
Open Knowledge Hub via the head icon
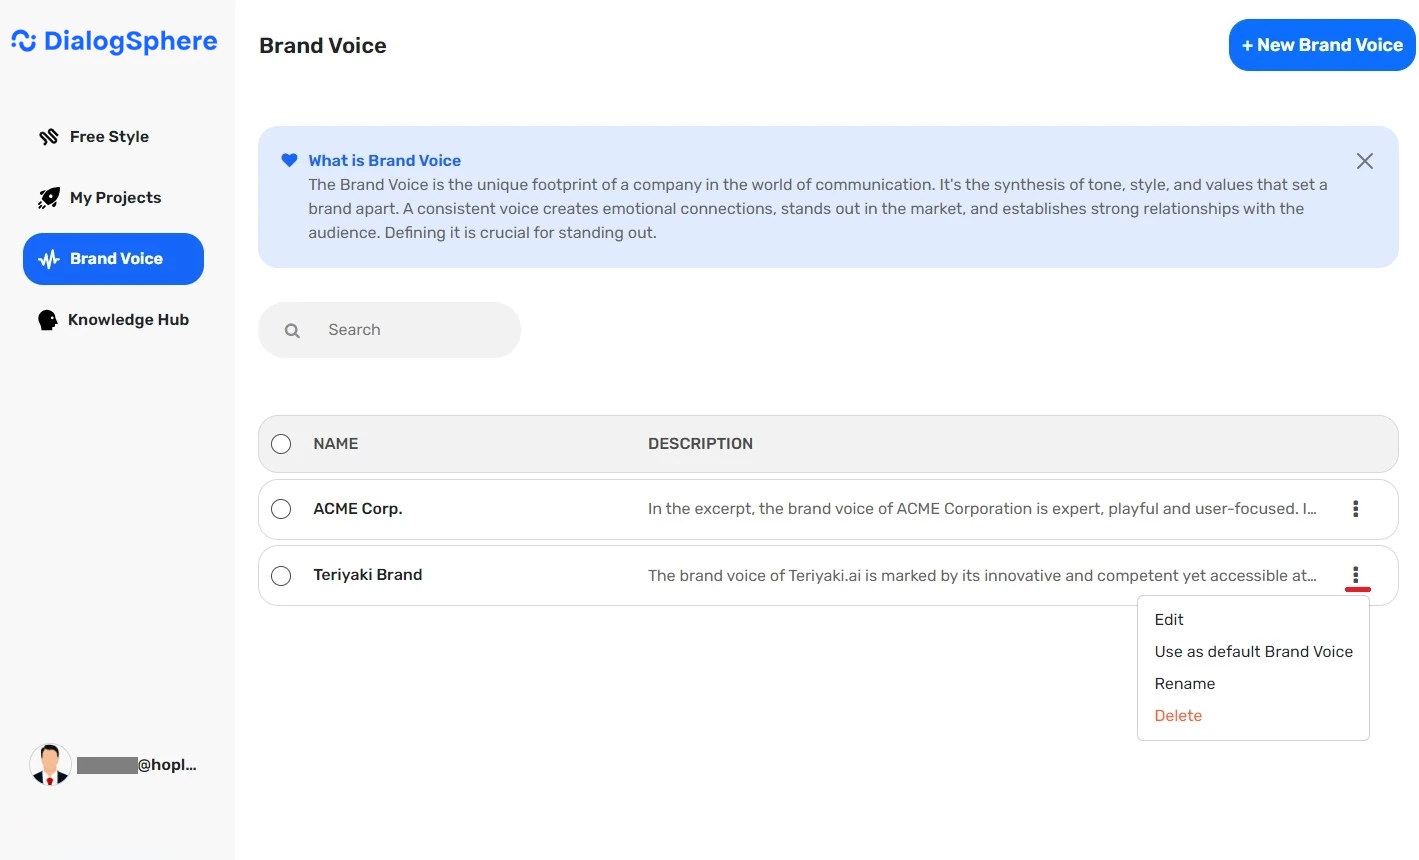[47, 319]
